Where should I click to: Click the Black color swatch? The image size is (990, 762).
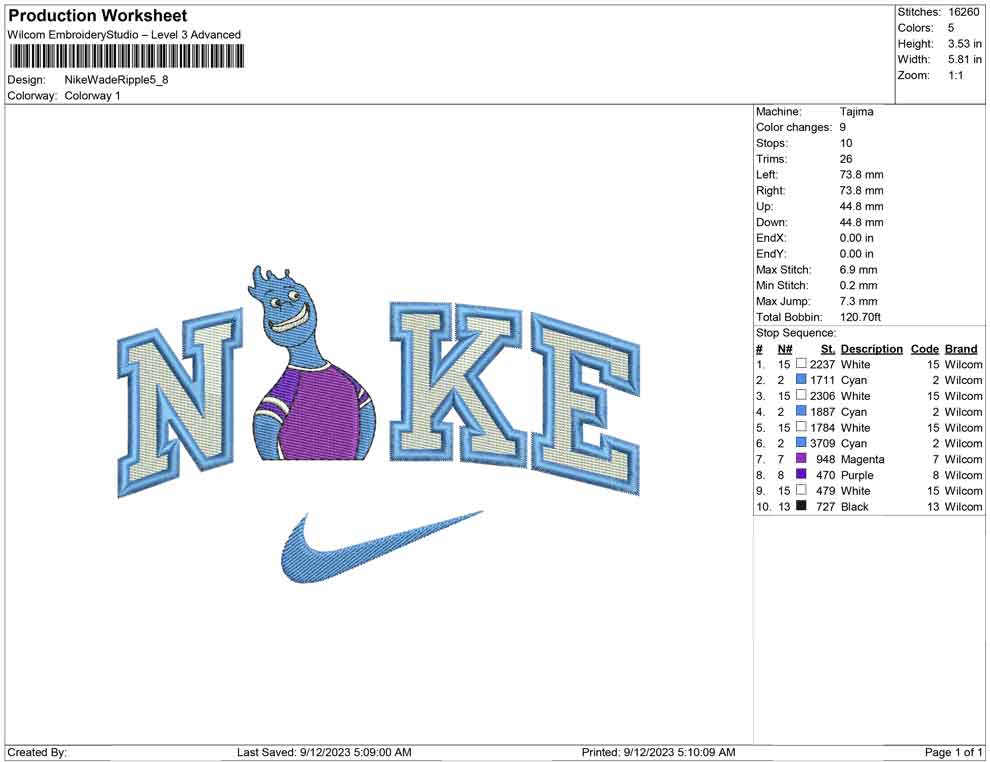click(801, 506)
